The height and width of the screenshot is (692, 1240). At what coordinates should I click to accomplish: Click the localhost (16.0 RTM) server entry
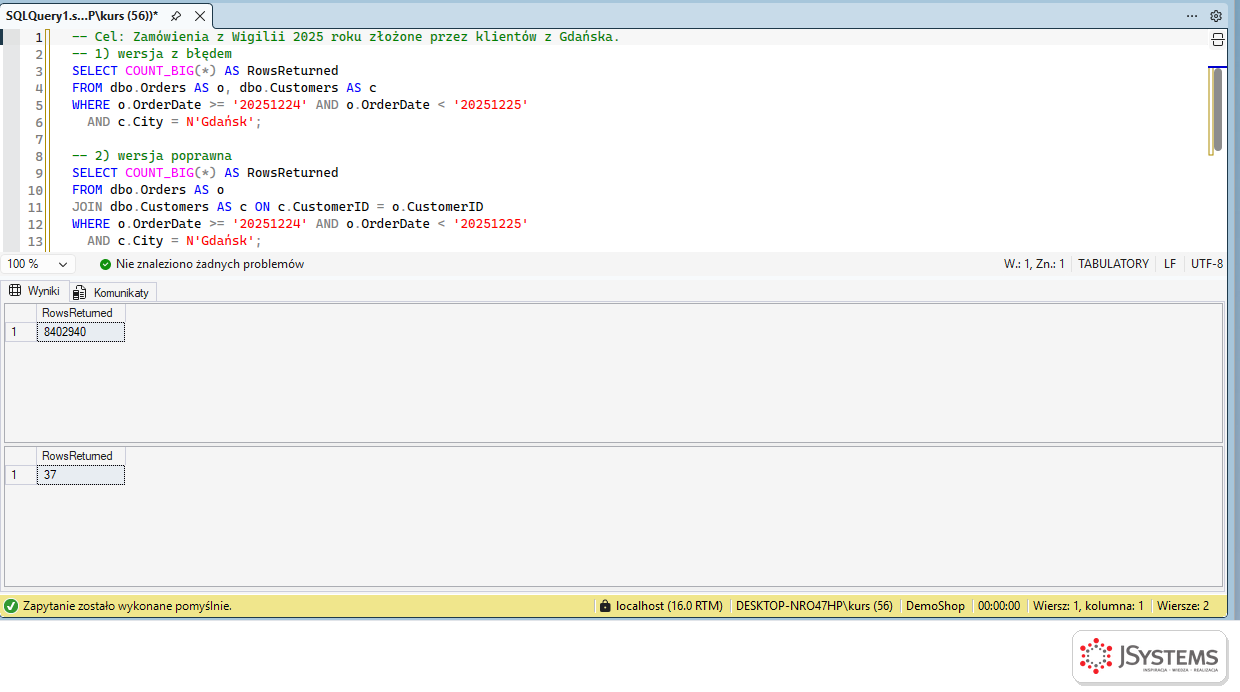point(669,606)
